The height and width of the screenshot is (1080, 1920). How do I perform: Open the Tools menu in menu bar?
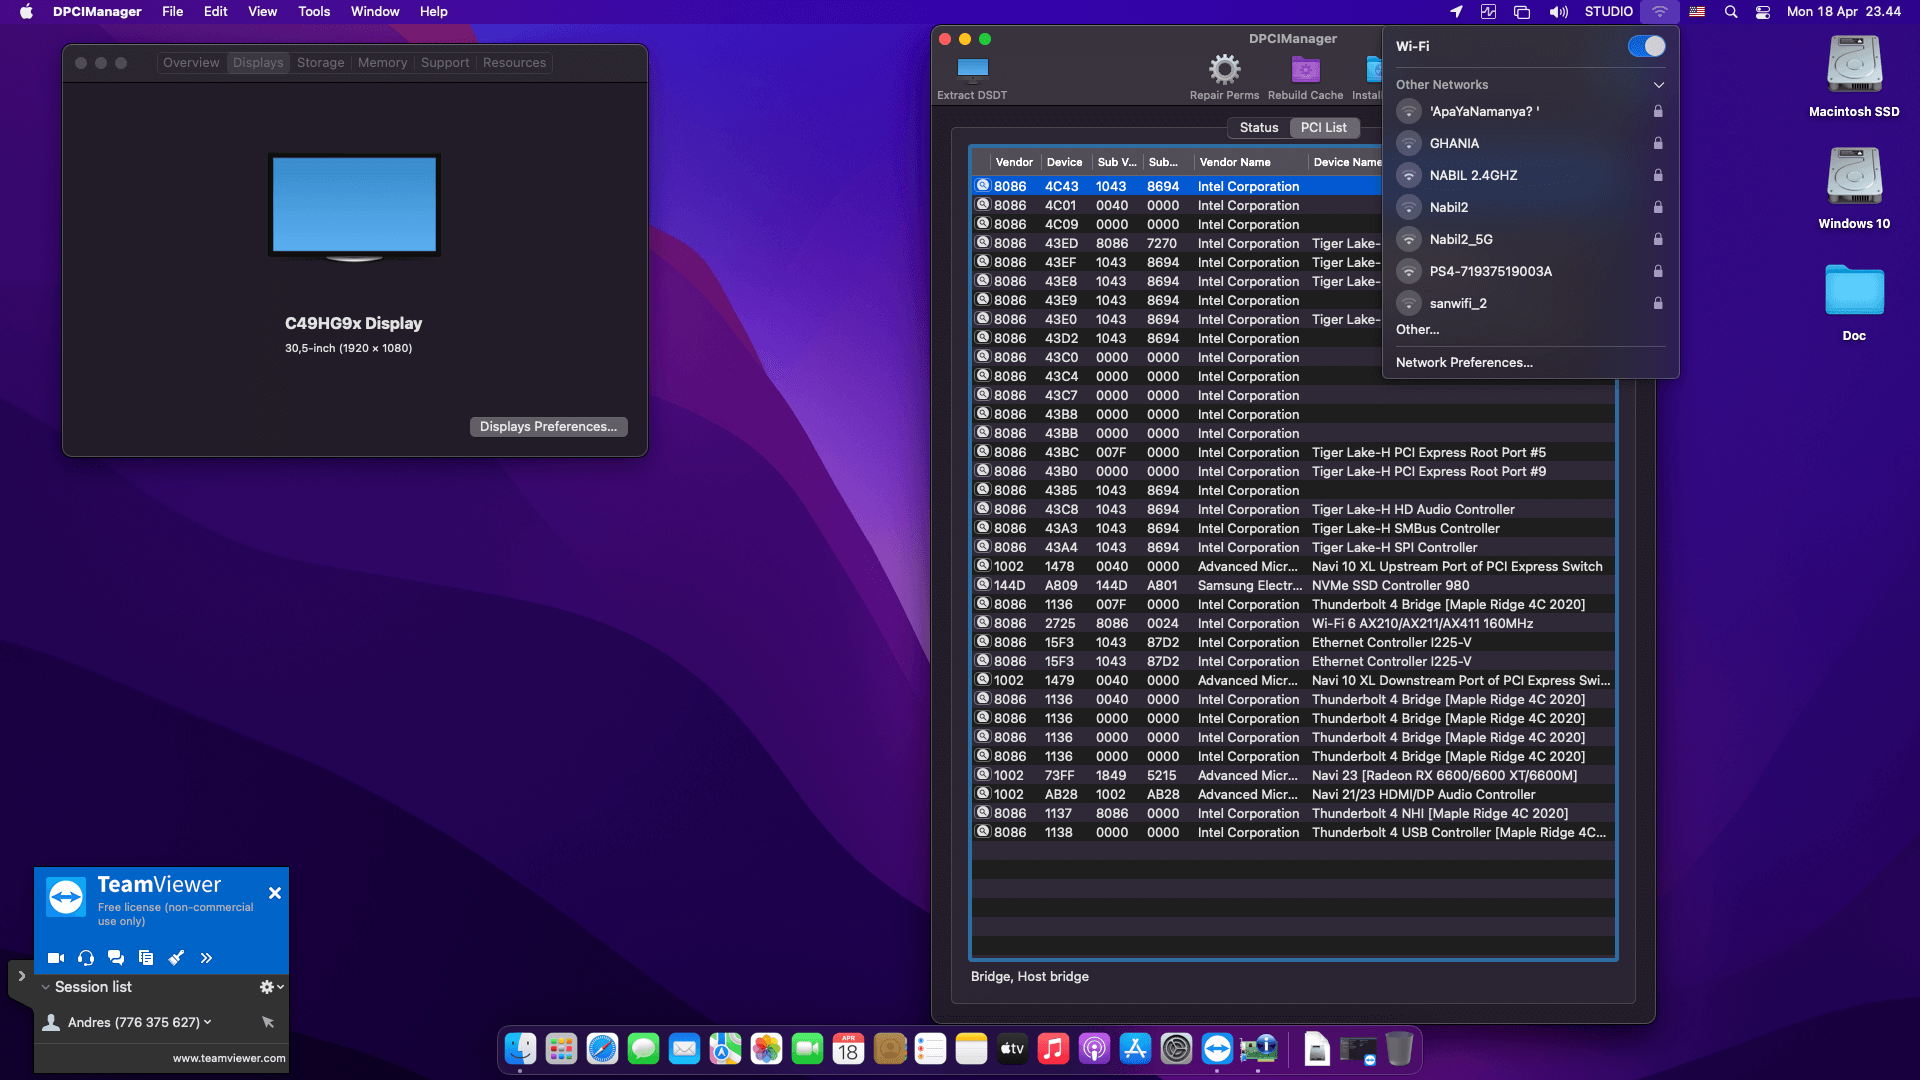pos(313,12)
